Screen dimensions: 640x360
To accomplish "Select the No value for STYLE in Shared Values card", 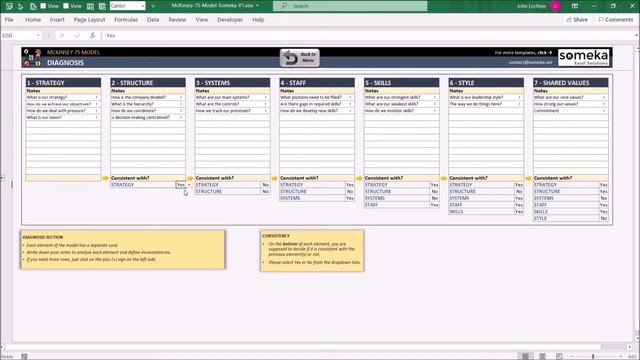I will 603,218.
